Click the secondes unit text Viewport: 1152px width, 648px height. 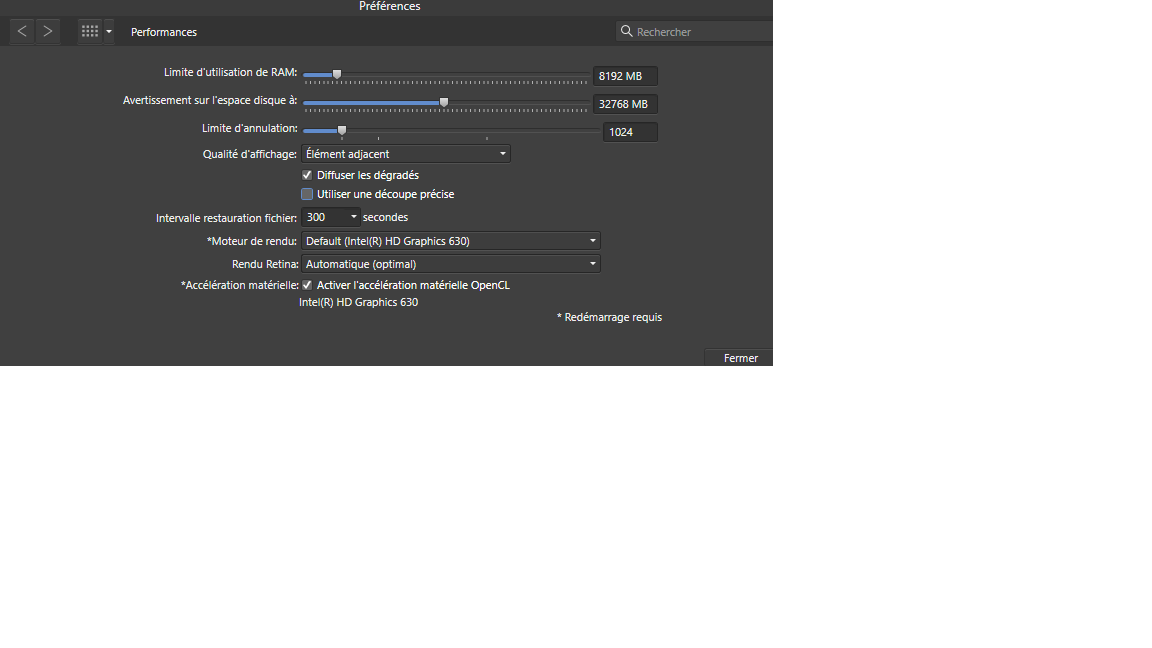point(385,217)
